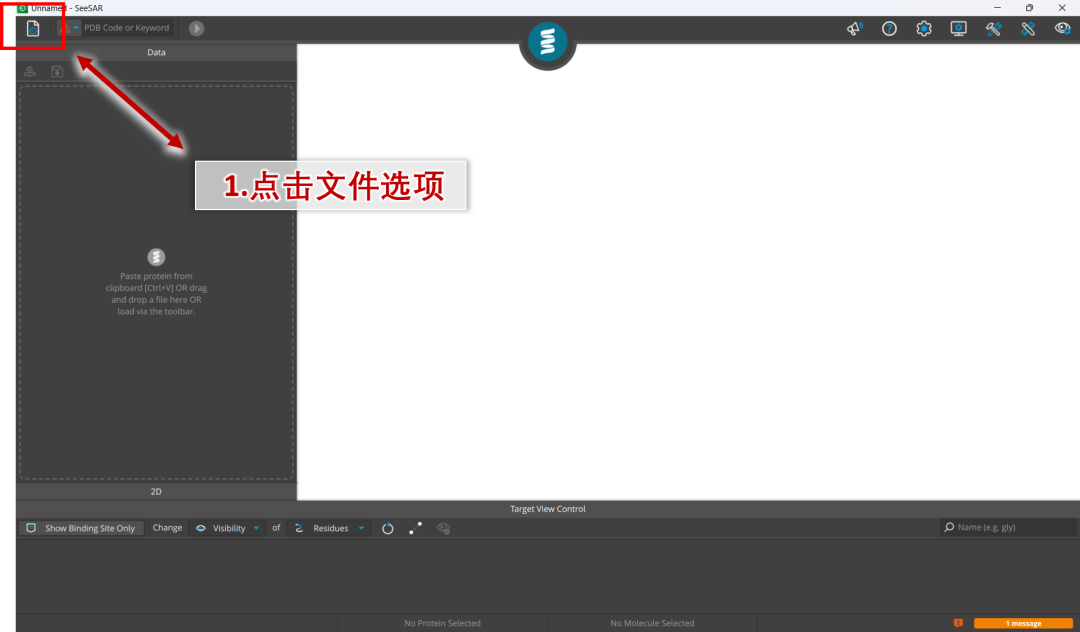Open announcements megaphone icon

pos(855,28)
